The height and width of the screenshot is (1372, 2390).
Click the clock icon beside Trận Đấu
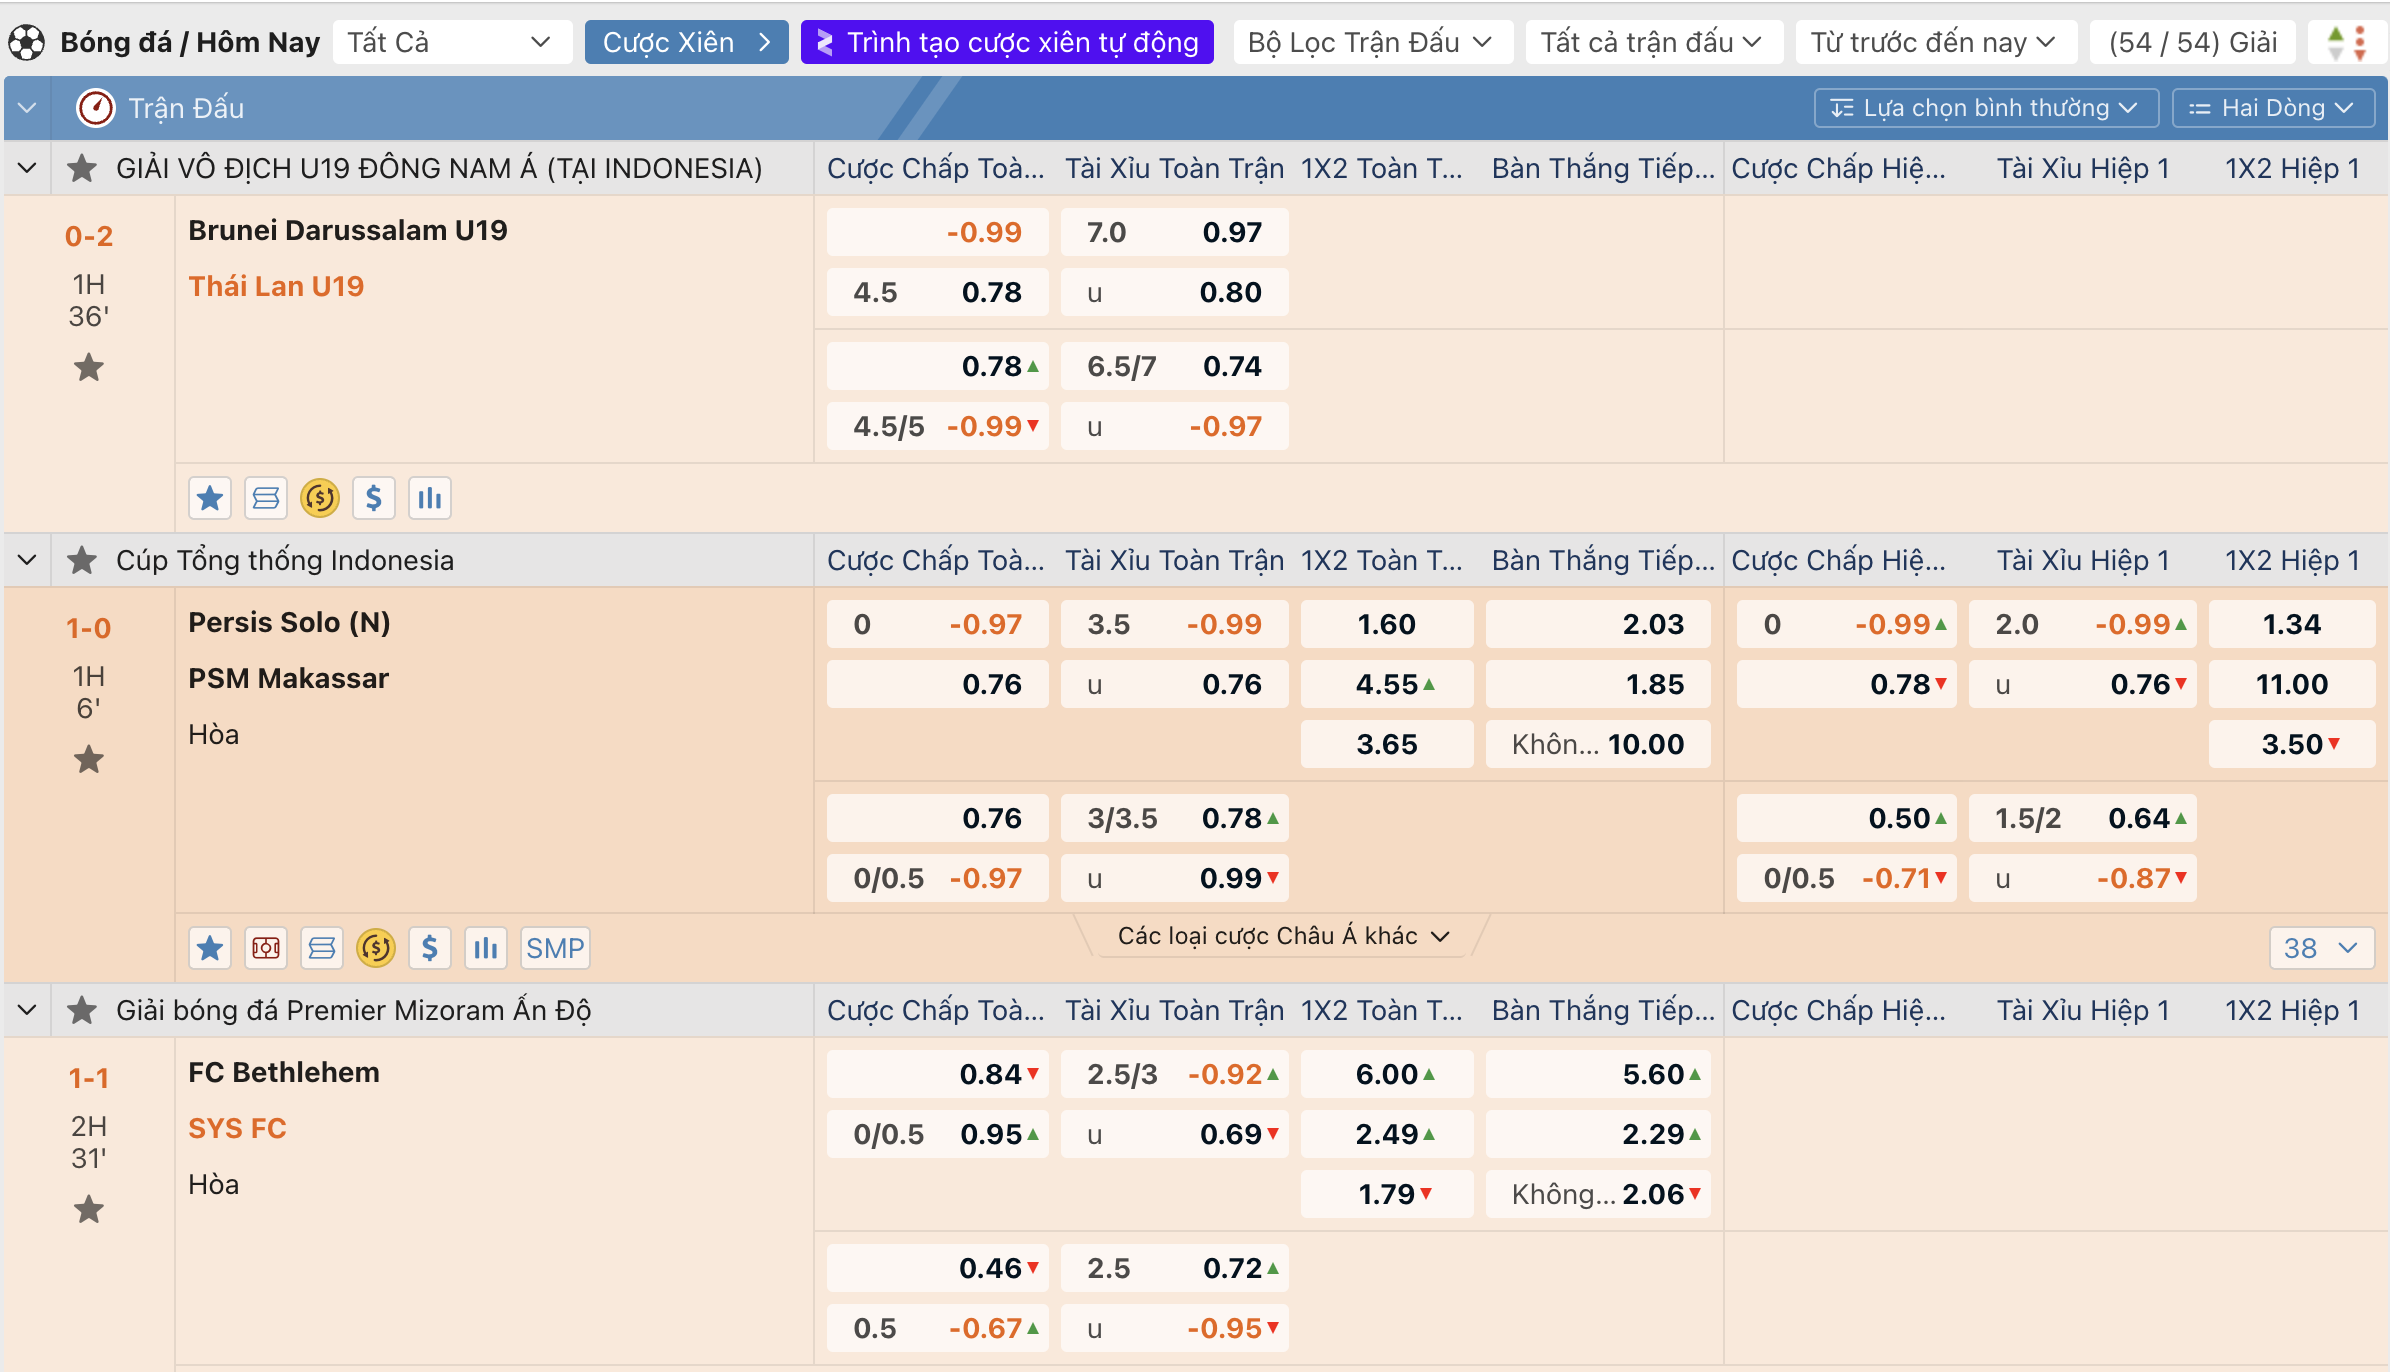point(96,108)
